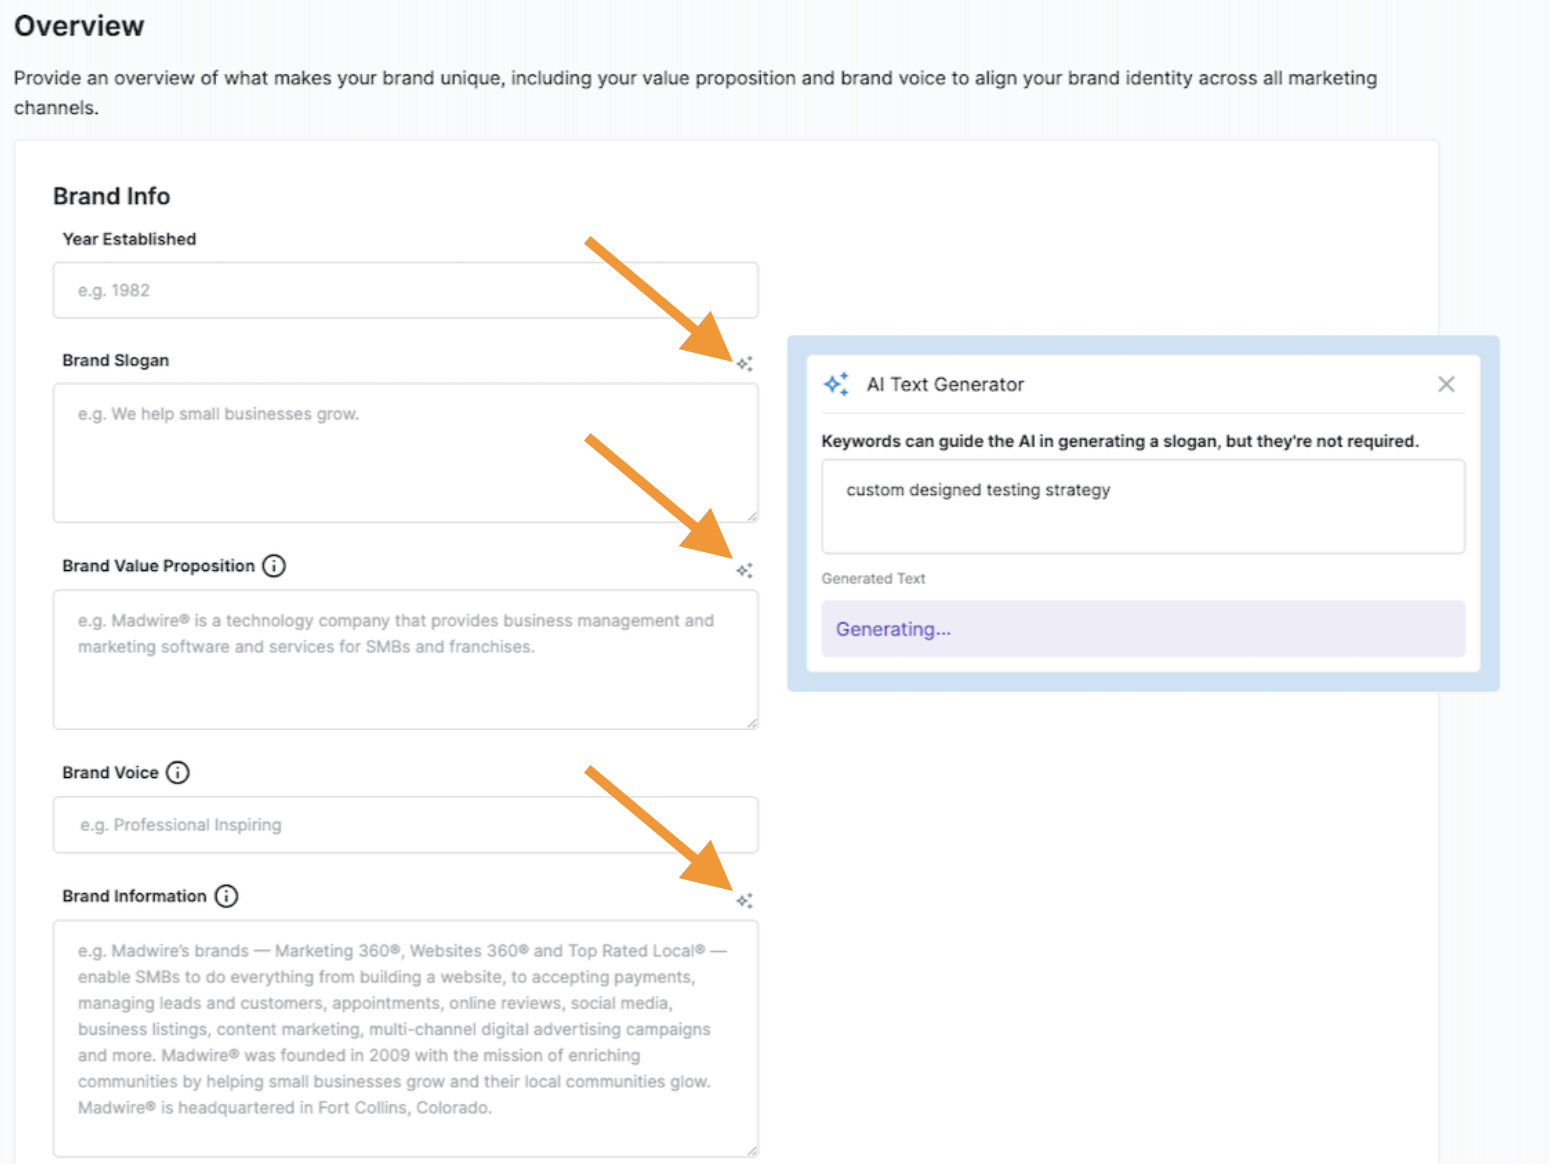Grab the Brand Slogan textarea resize handle
Image resolution: width=1550 pixels, height=1164 pixels.
click(752, 516)
